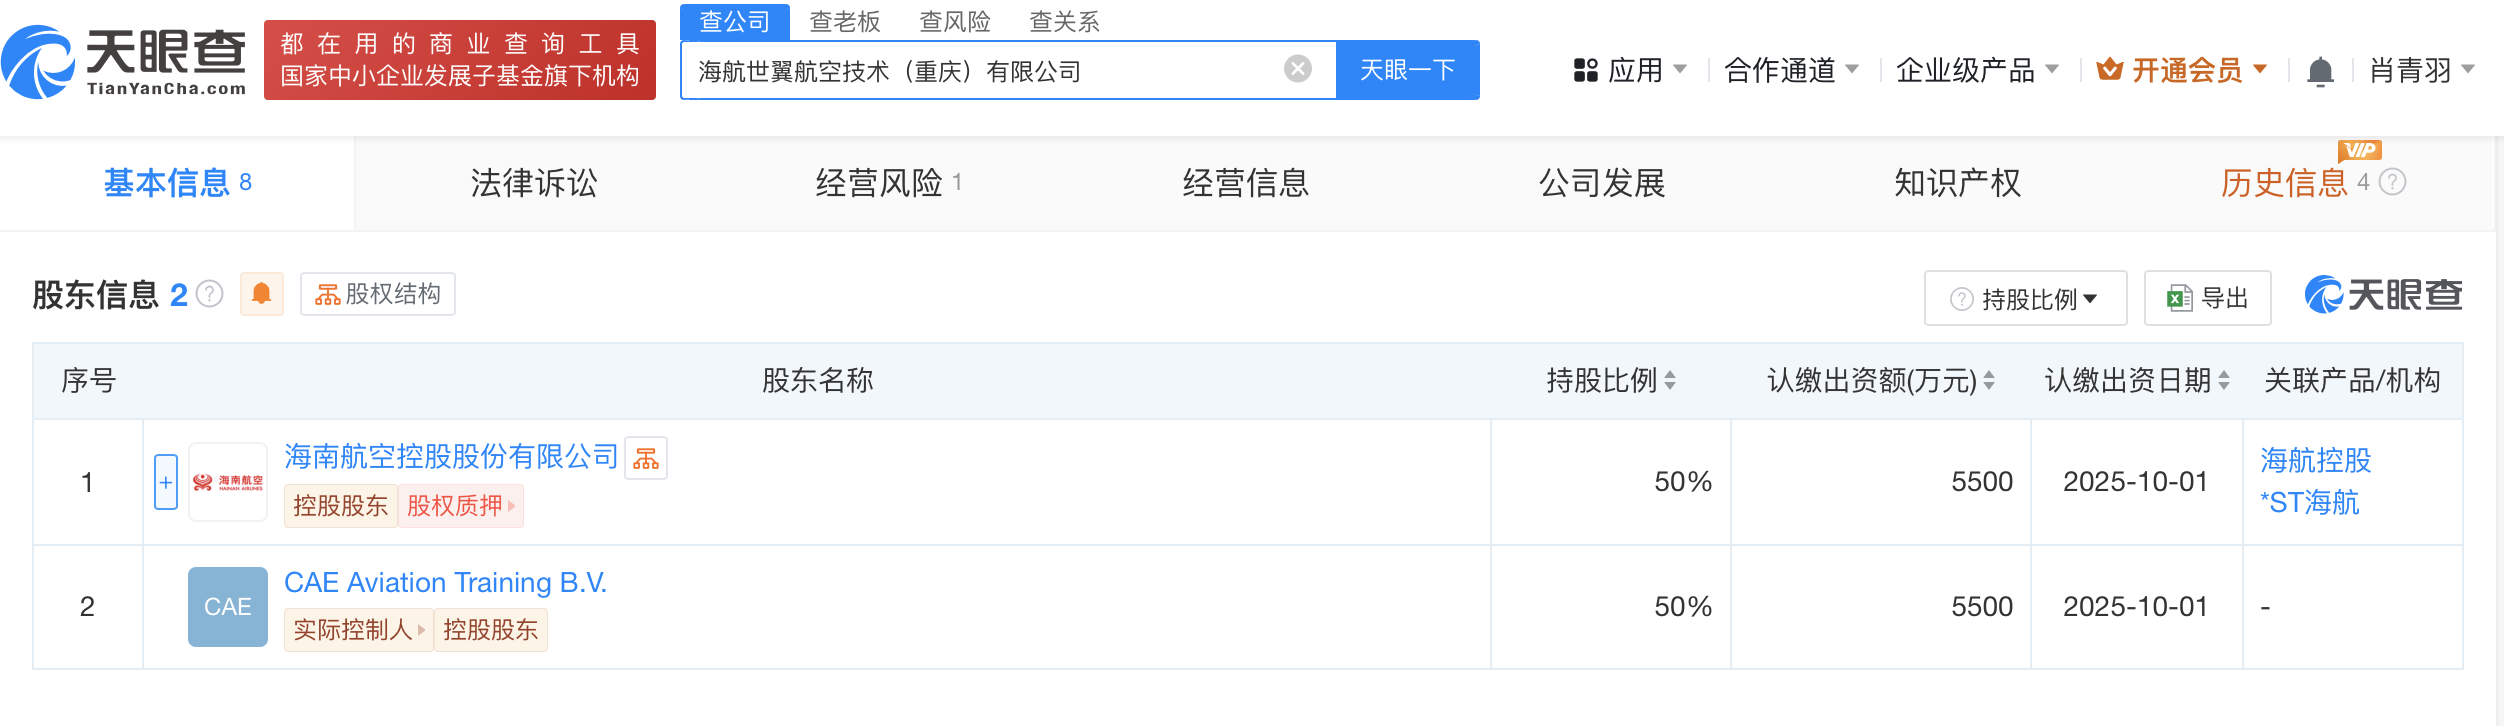This screenshot has width=2504, height=726.
Task: Open the 持股比例 dropdown selector
Action: (x=2025, y=298)
